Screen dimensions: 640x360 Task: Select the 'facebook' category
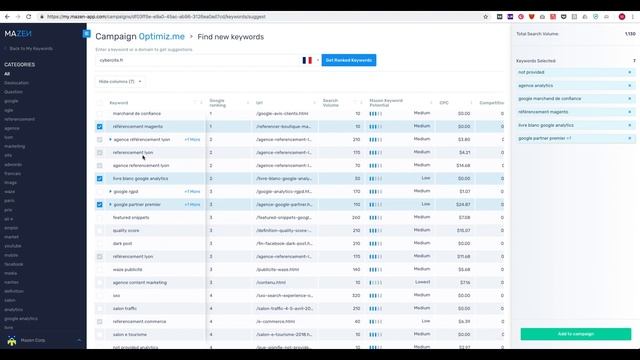tap(13, 264)
